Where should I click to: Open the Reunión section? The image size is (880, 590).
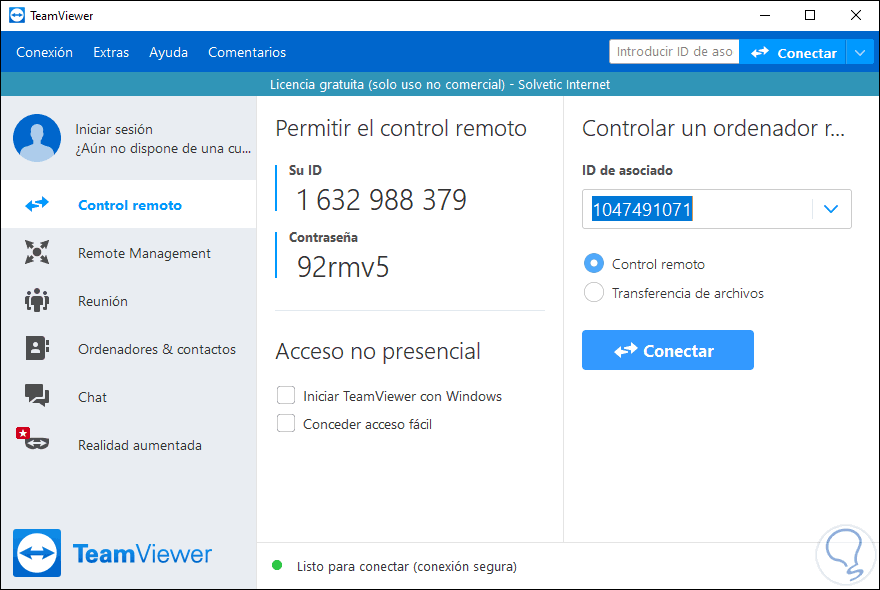click(129, 301)
